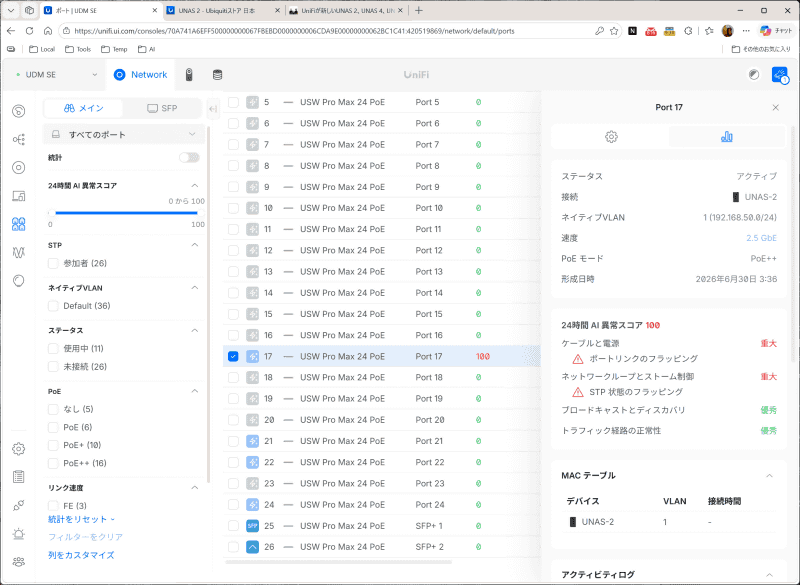The height and width of the screenshot is (585, 800).
Task: Open the Settings gear in left sidebar
Action: 19,449
